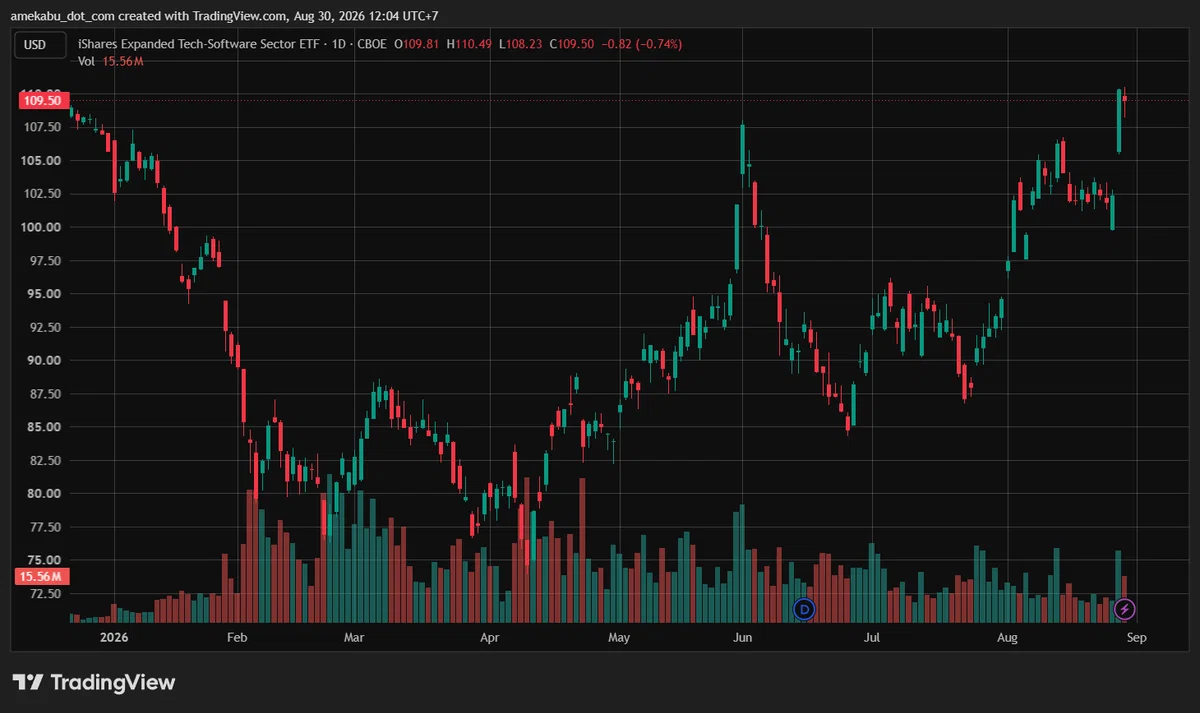
Task: Click the 77.50 price axis label
Action: 44,527
